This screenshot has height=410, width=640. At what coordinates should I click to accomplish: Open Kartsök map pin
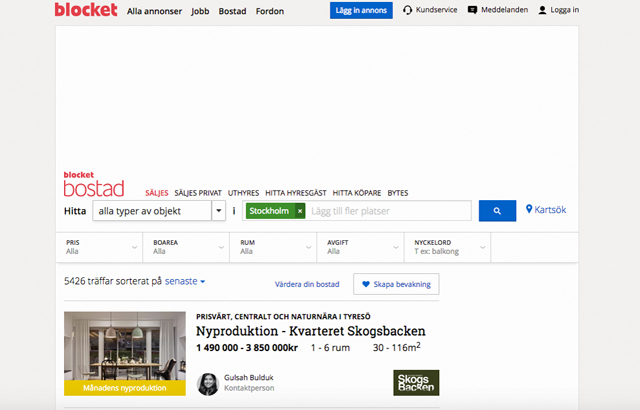tap(530, 210)
